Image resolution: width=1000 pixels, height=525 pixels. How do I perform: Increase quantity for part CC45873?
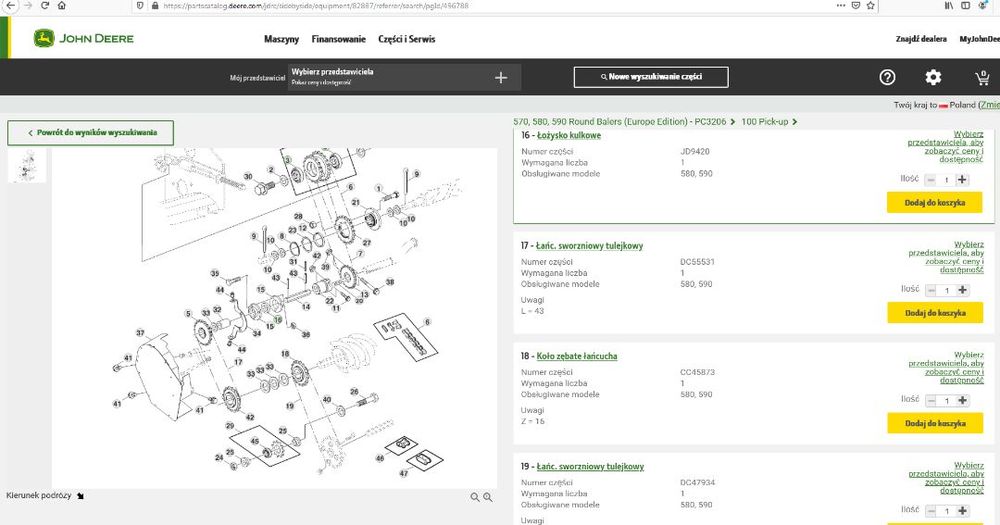pos(962,401)
